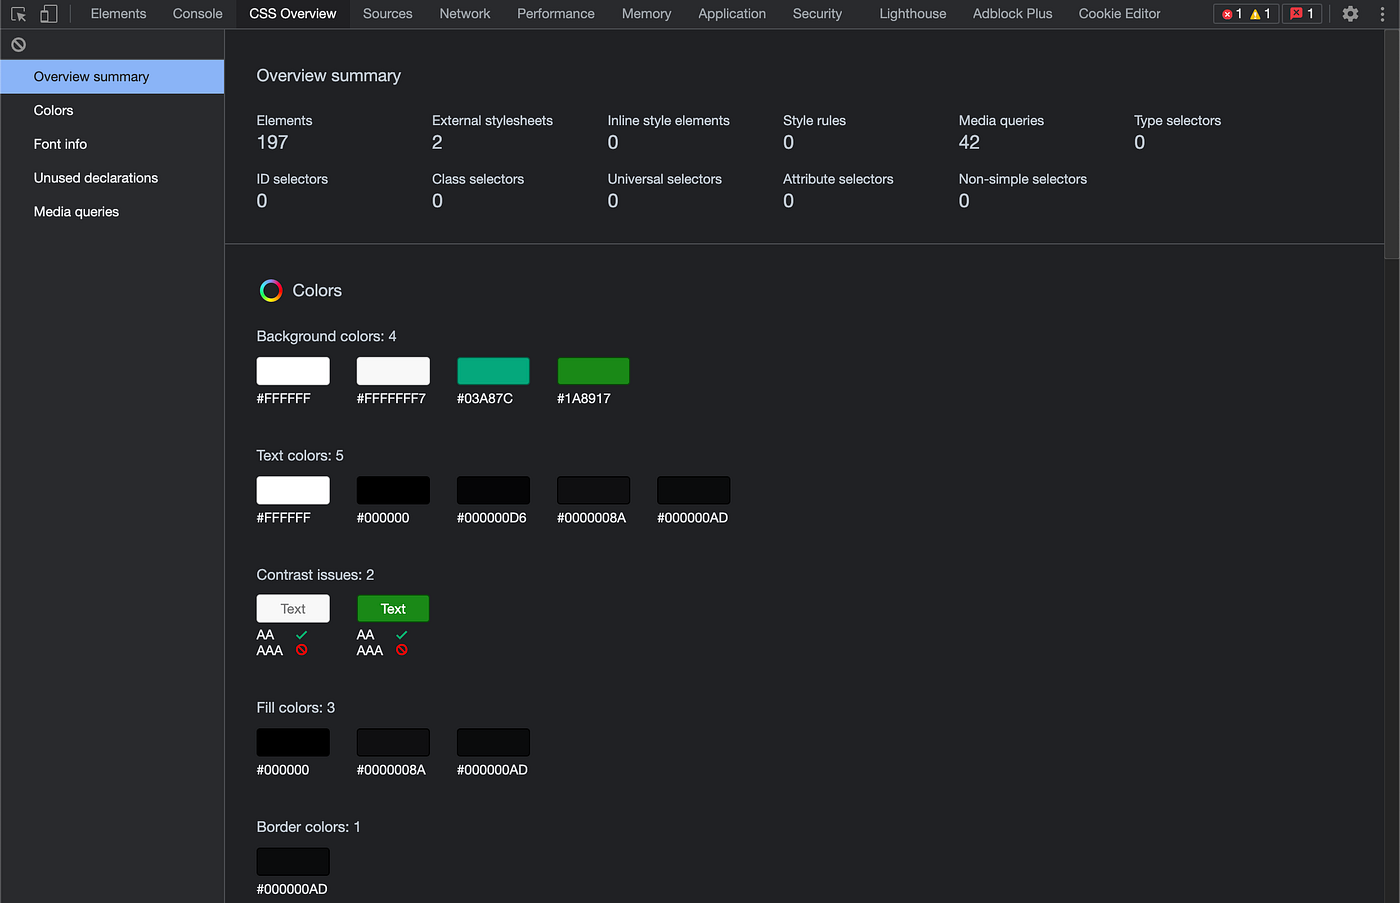Click the Fill colors: 3 label

click(x=296, y=707)
